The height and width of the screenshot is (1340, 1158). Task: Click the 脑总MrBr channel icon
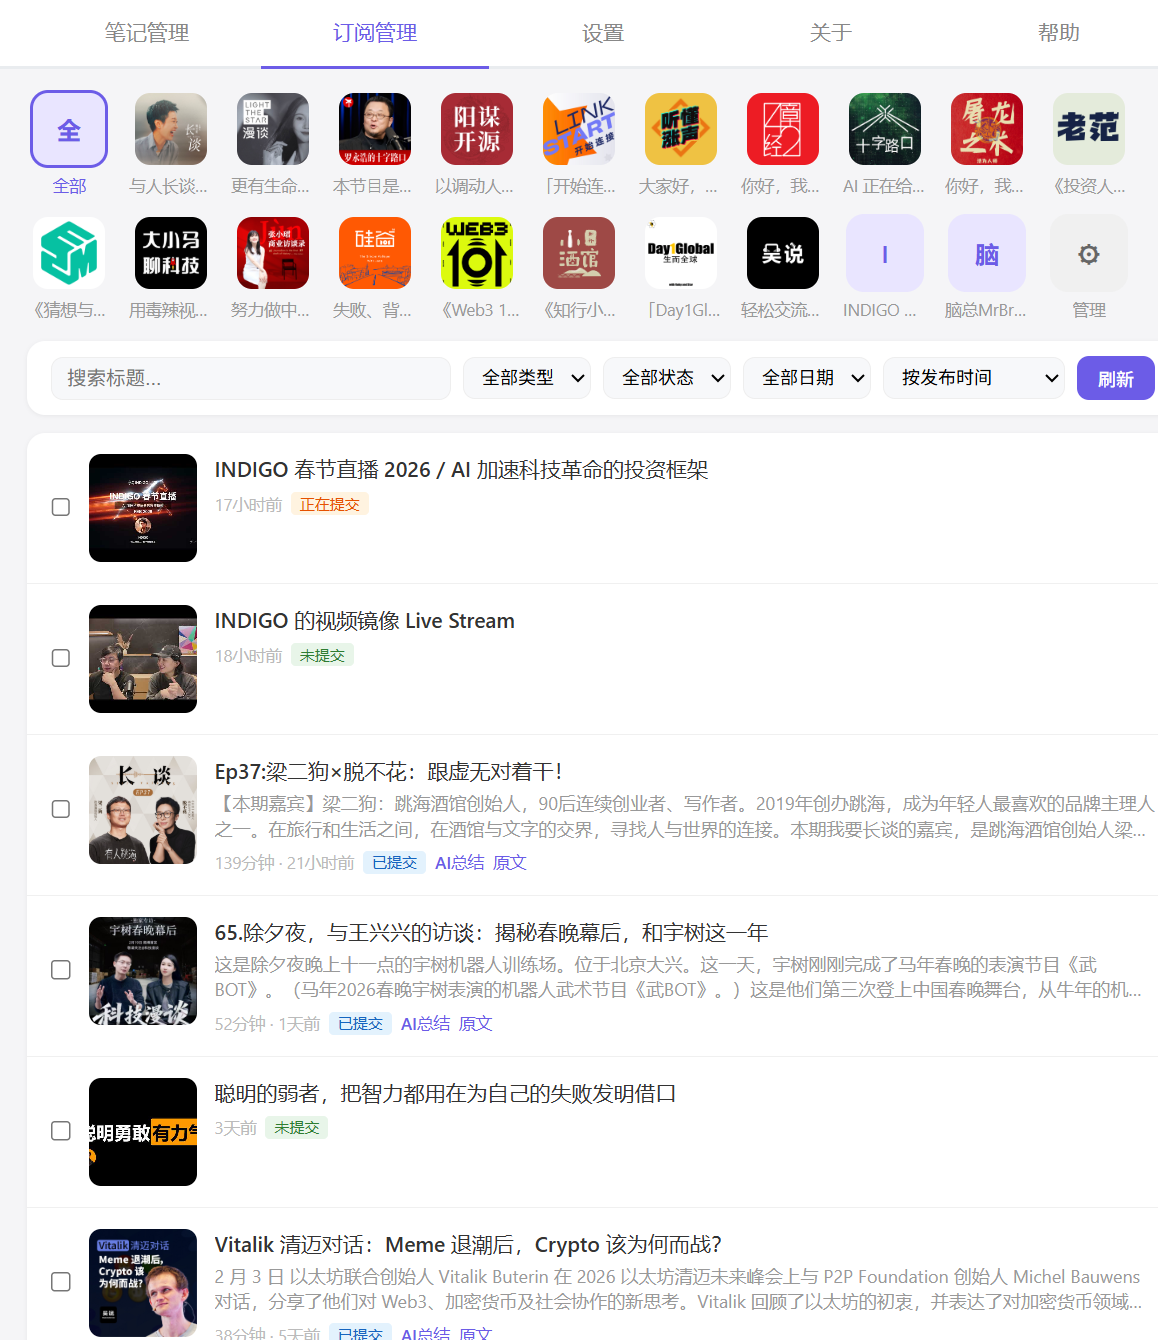[986, 253]
